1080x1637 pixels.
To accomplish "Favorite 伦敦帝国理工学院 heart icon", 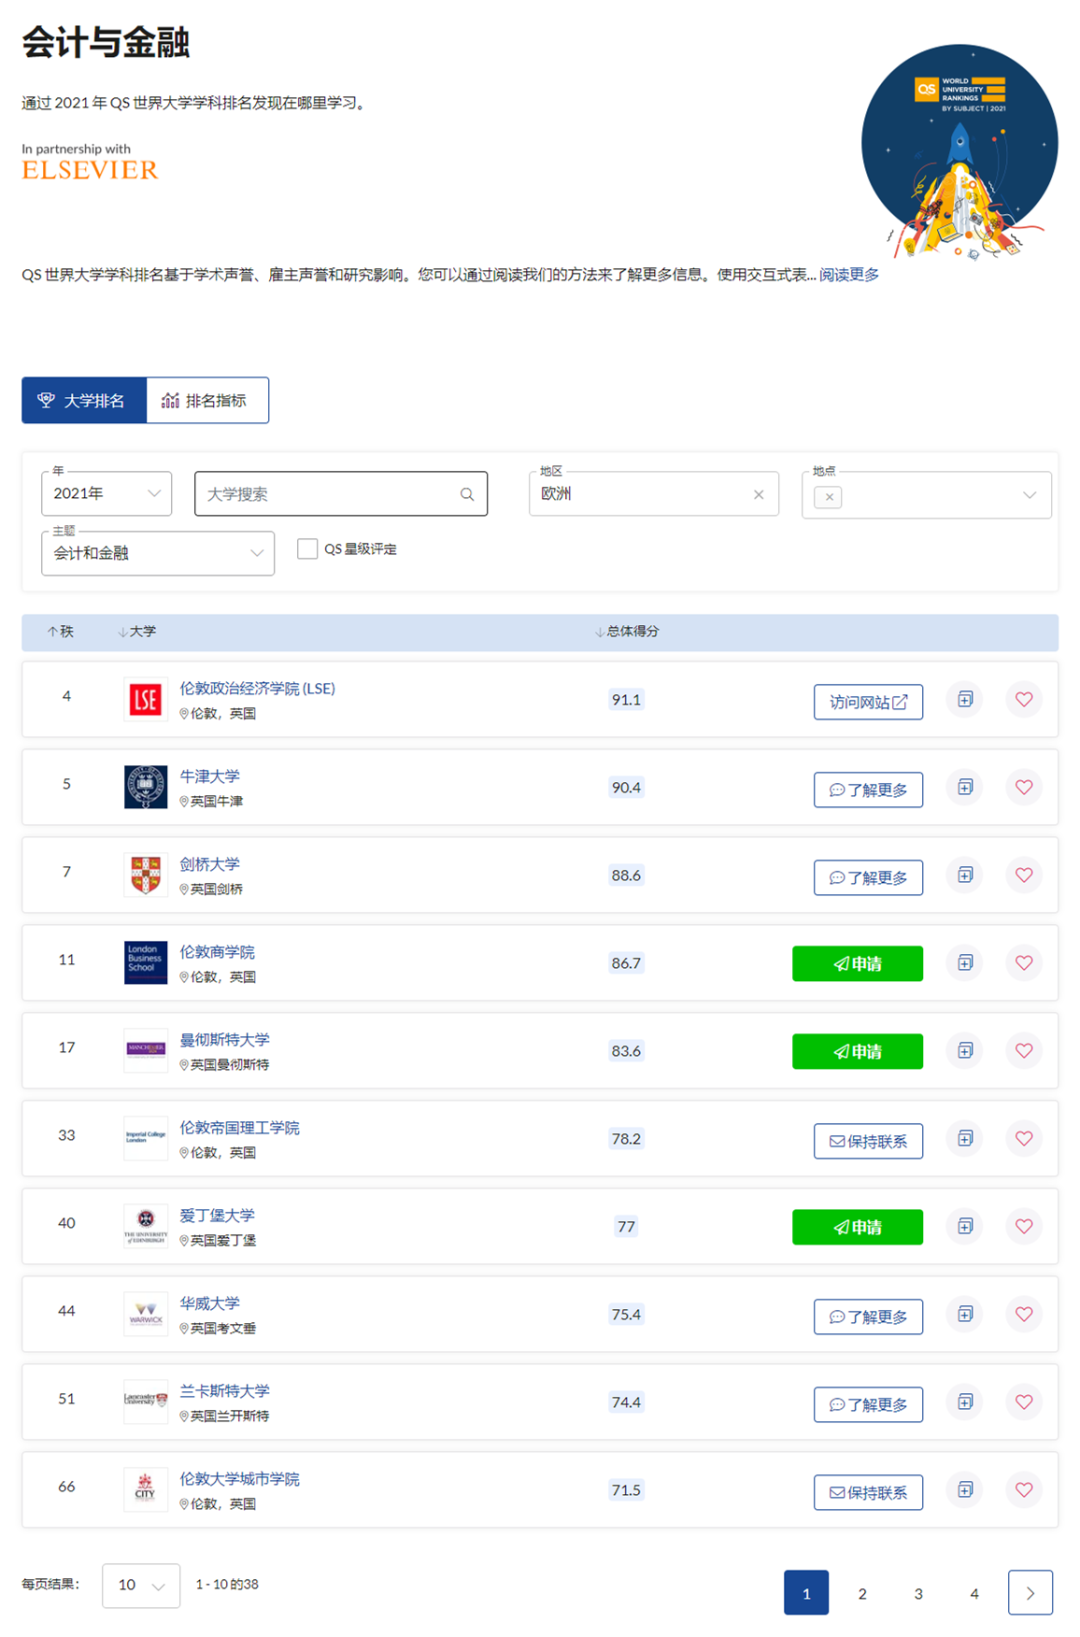I will pyautogui.click(x=1024, y=1138).
